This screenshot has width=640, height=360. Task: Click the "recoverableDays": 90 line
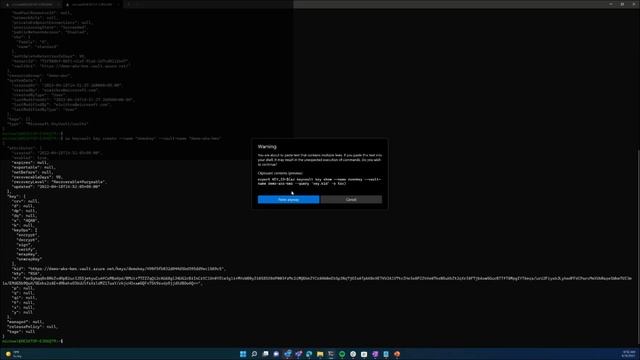click(37, 177)
